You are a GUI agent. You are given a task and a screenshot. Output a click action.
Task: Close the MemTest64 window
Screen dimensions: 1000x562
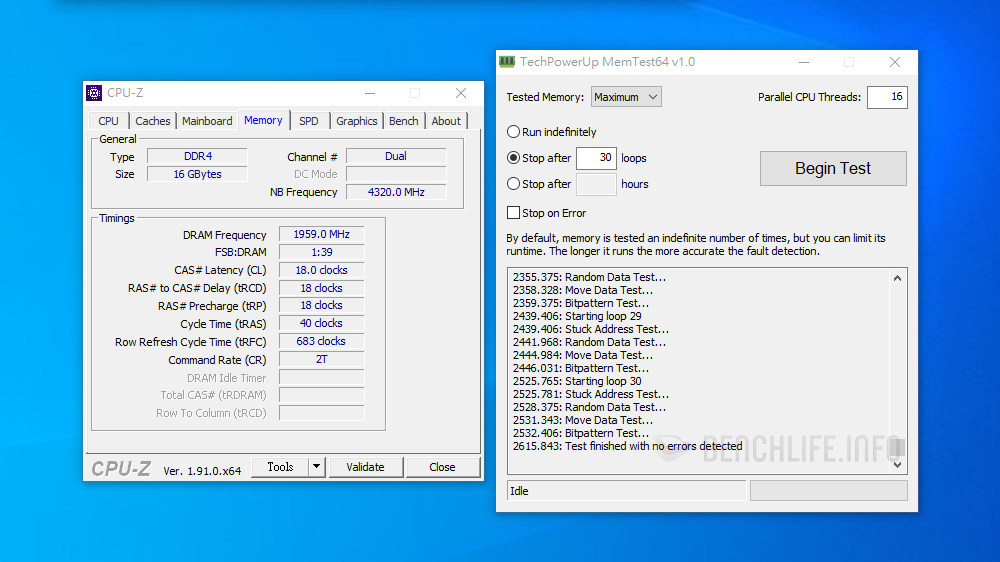(x=894, y=62)
